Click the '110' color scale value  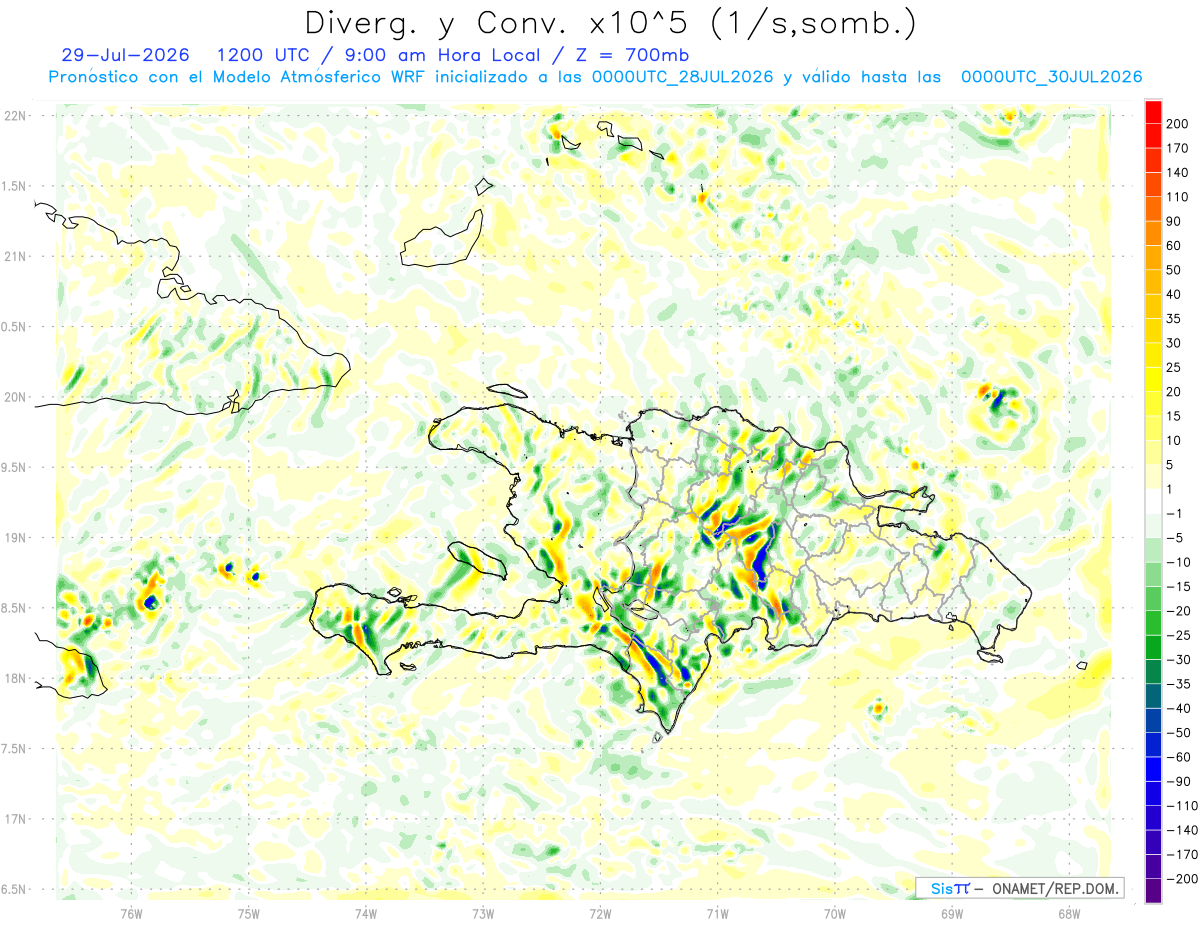(x=1177, y=197)
